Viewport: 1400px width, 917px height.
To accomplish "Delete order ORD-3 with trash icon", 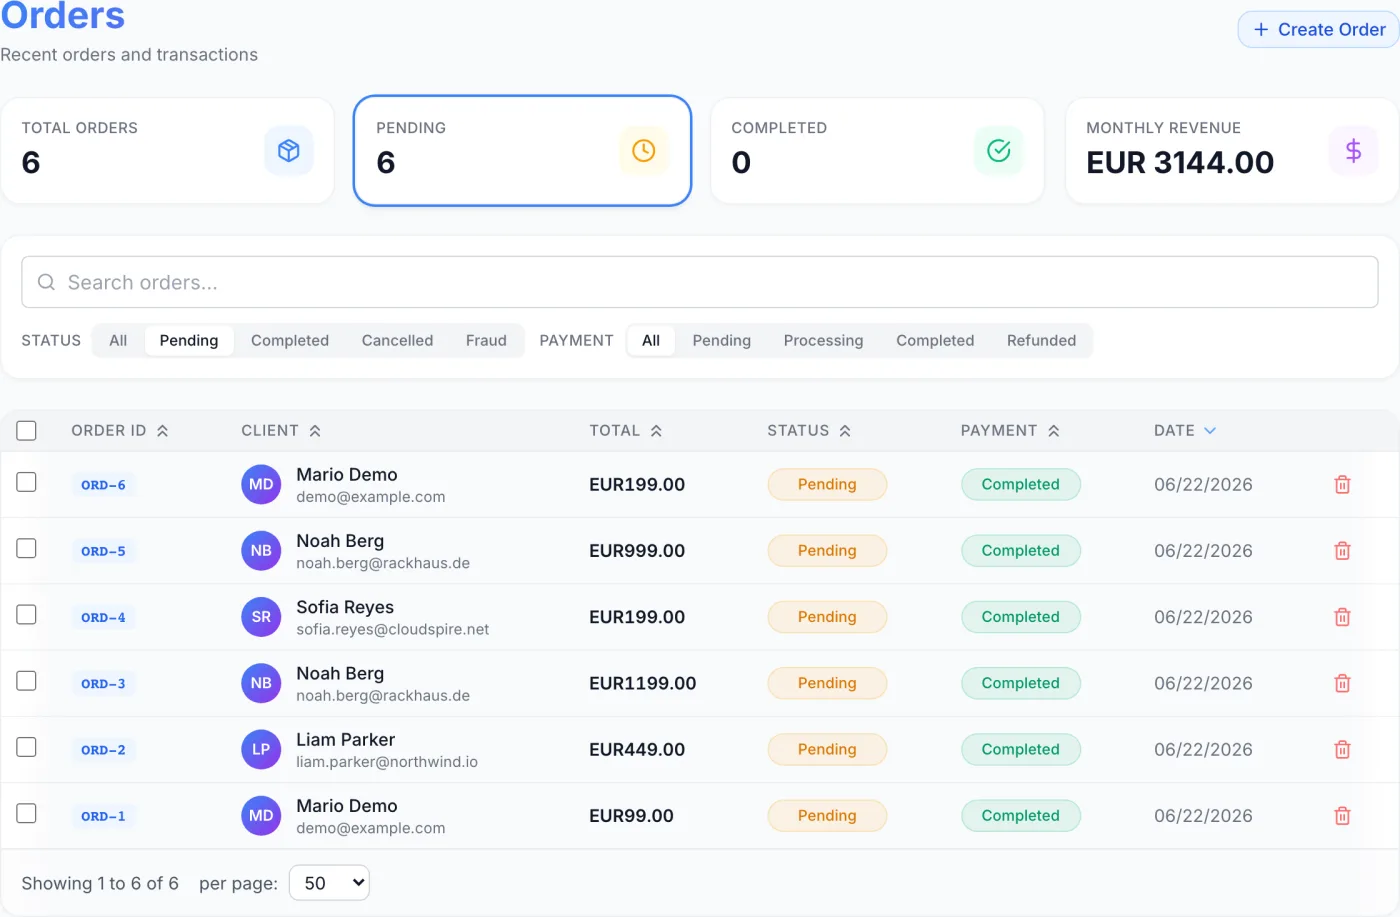I will [x=1342, y=684].
